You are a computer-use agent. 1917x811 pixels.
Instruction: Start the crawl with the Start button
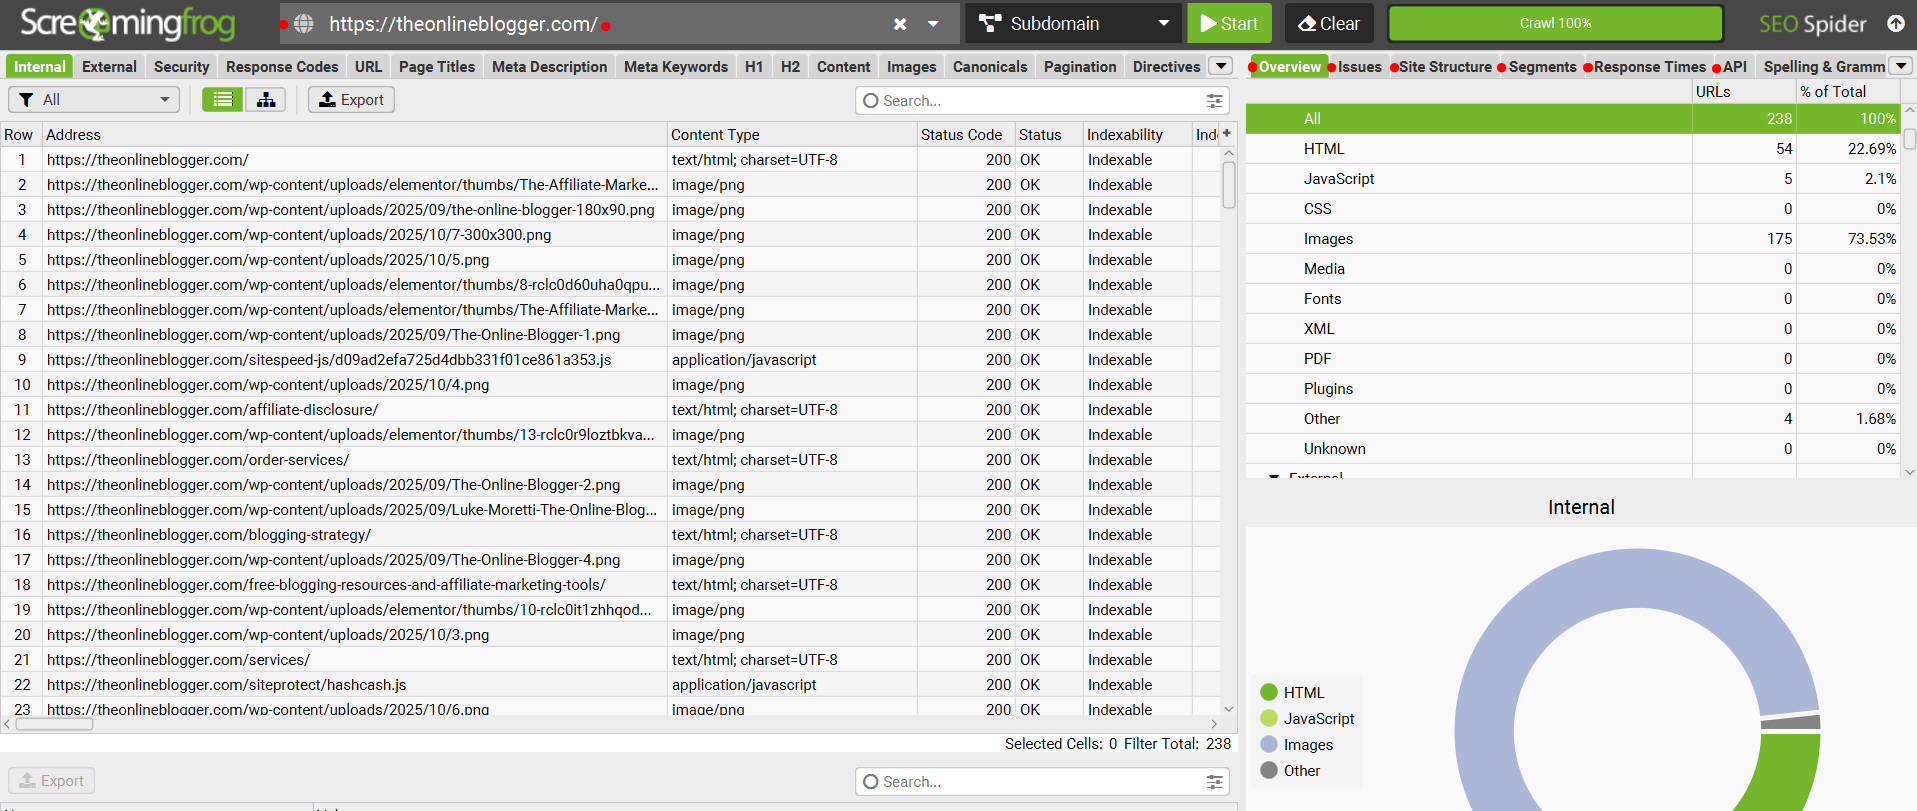(1229, 23)
